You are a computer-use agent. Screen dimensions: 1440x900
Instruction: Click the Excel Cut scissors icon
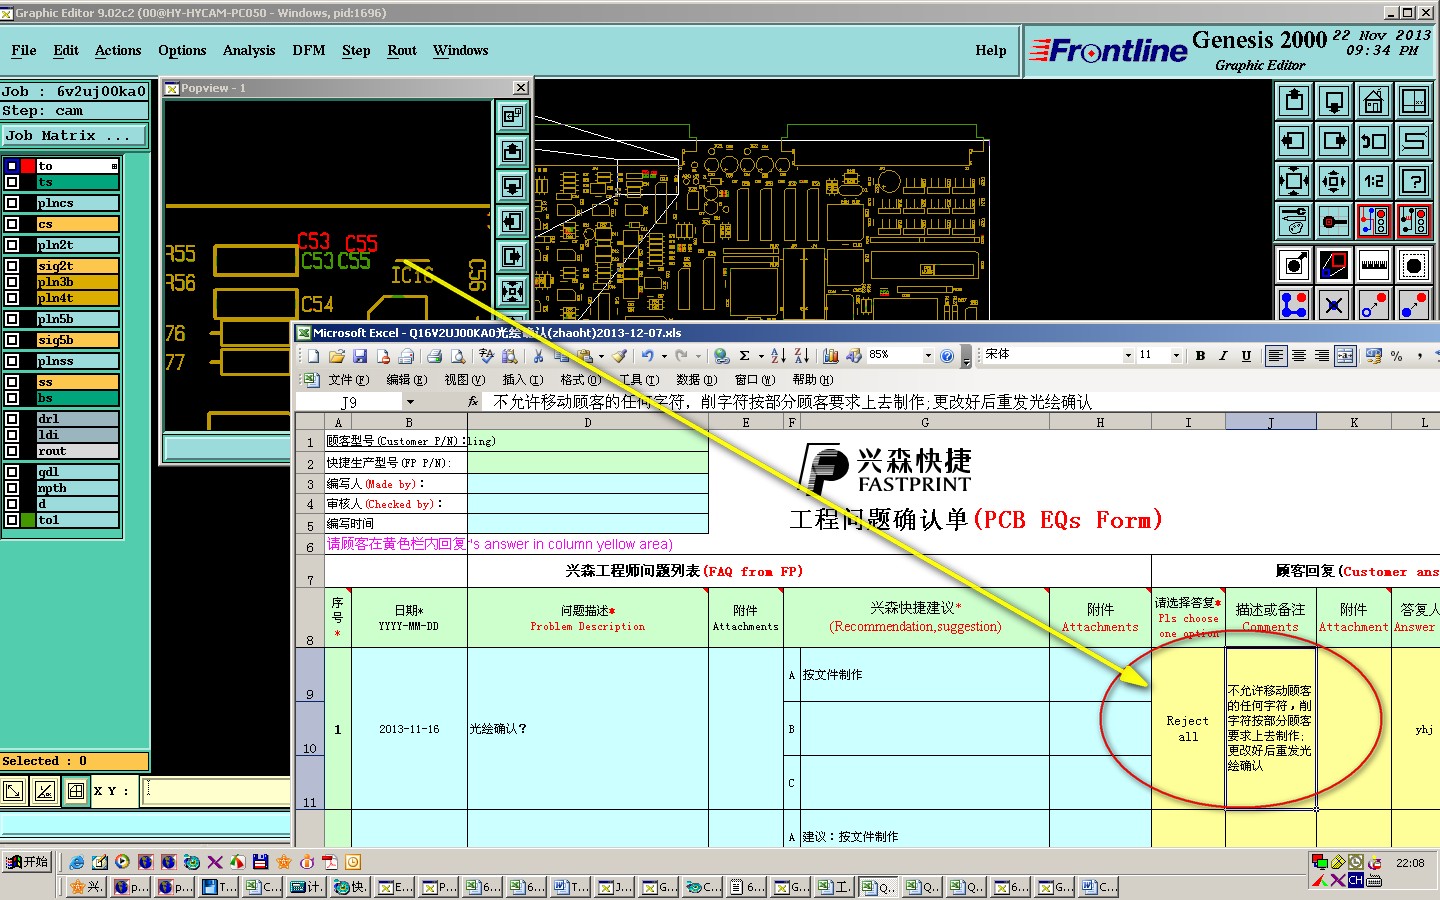pos(538,356)
